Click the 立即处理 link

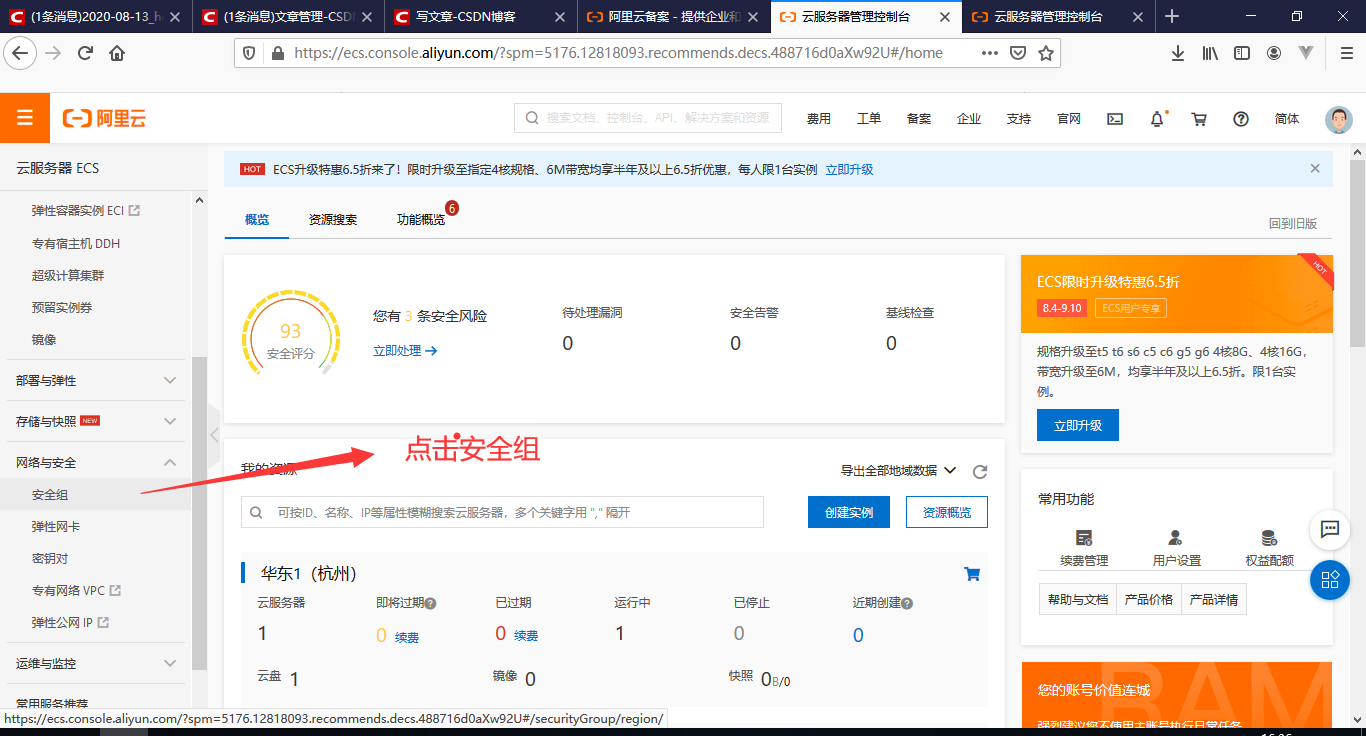pyautogui.click(x=405, y=351)
